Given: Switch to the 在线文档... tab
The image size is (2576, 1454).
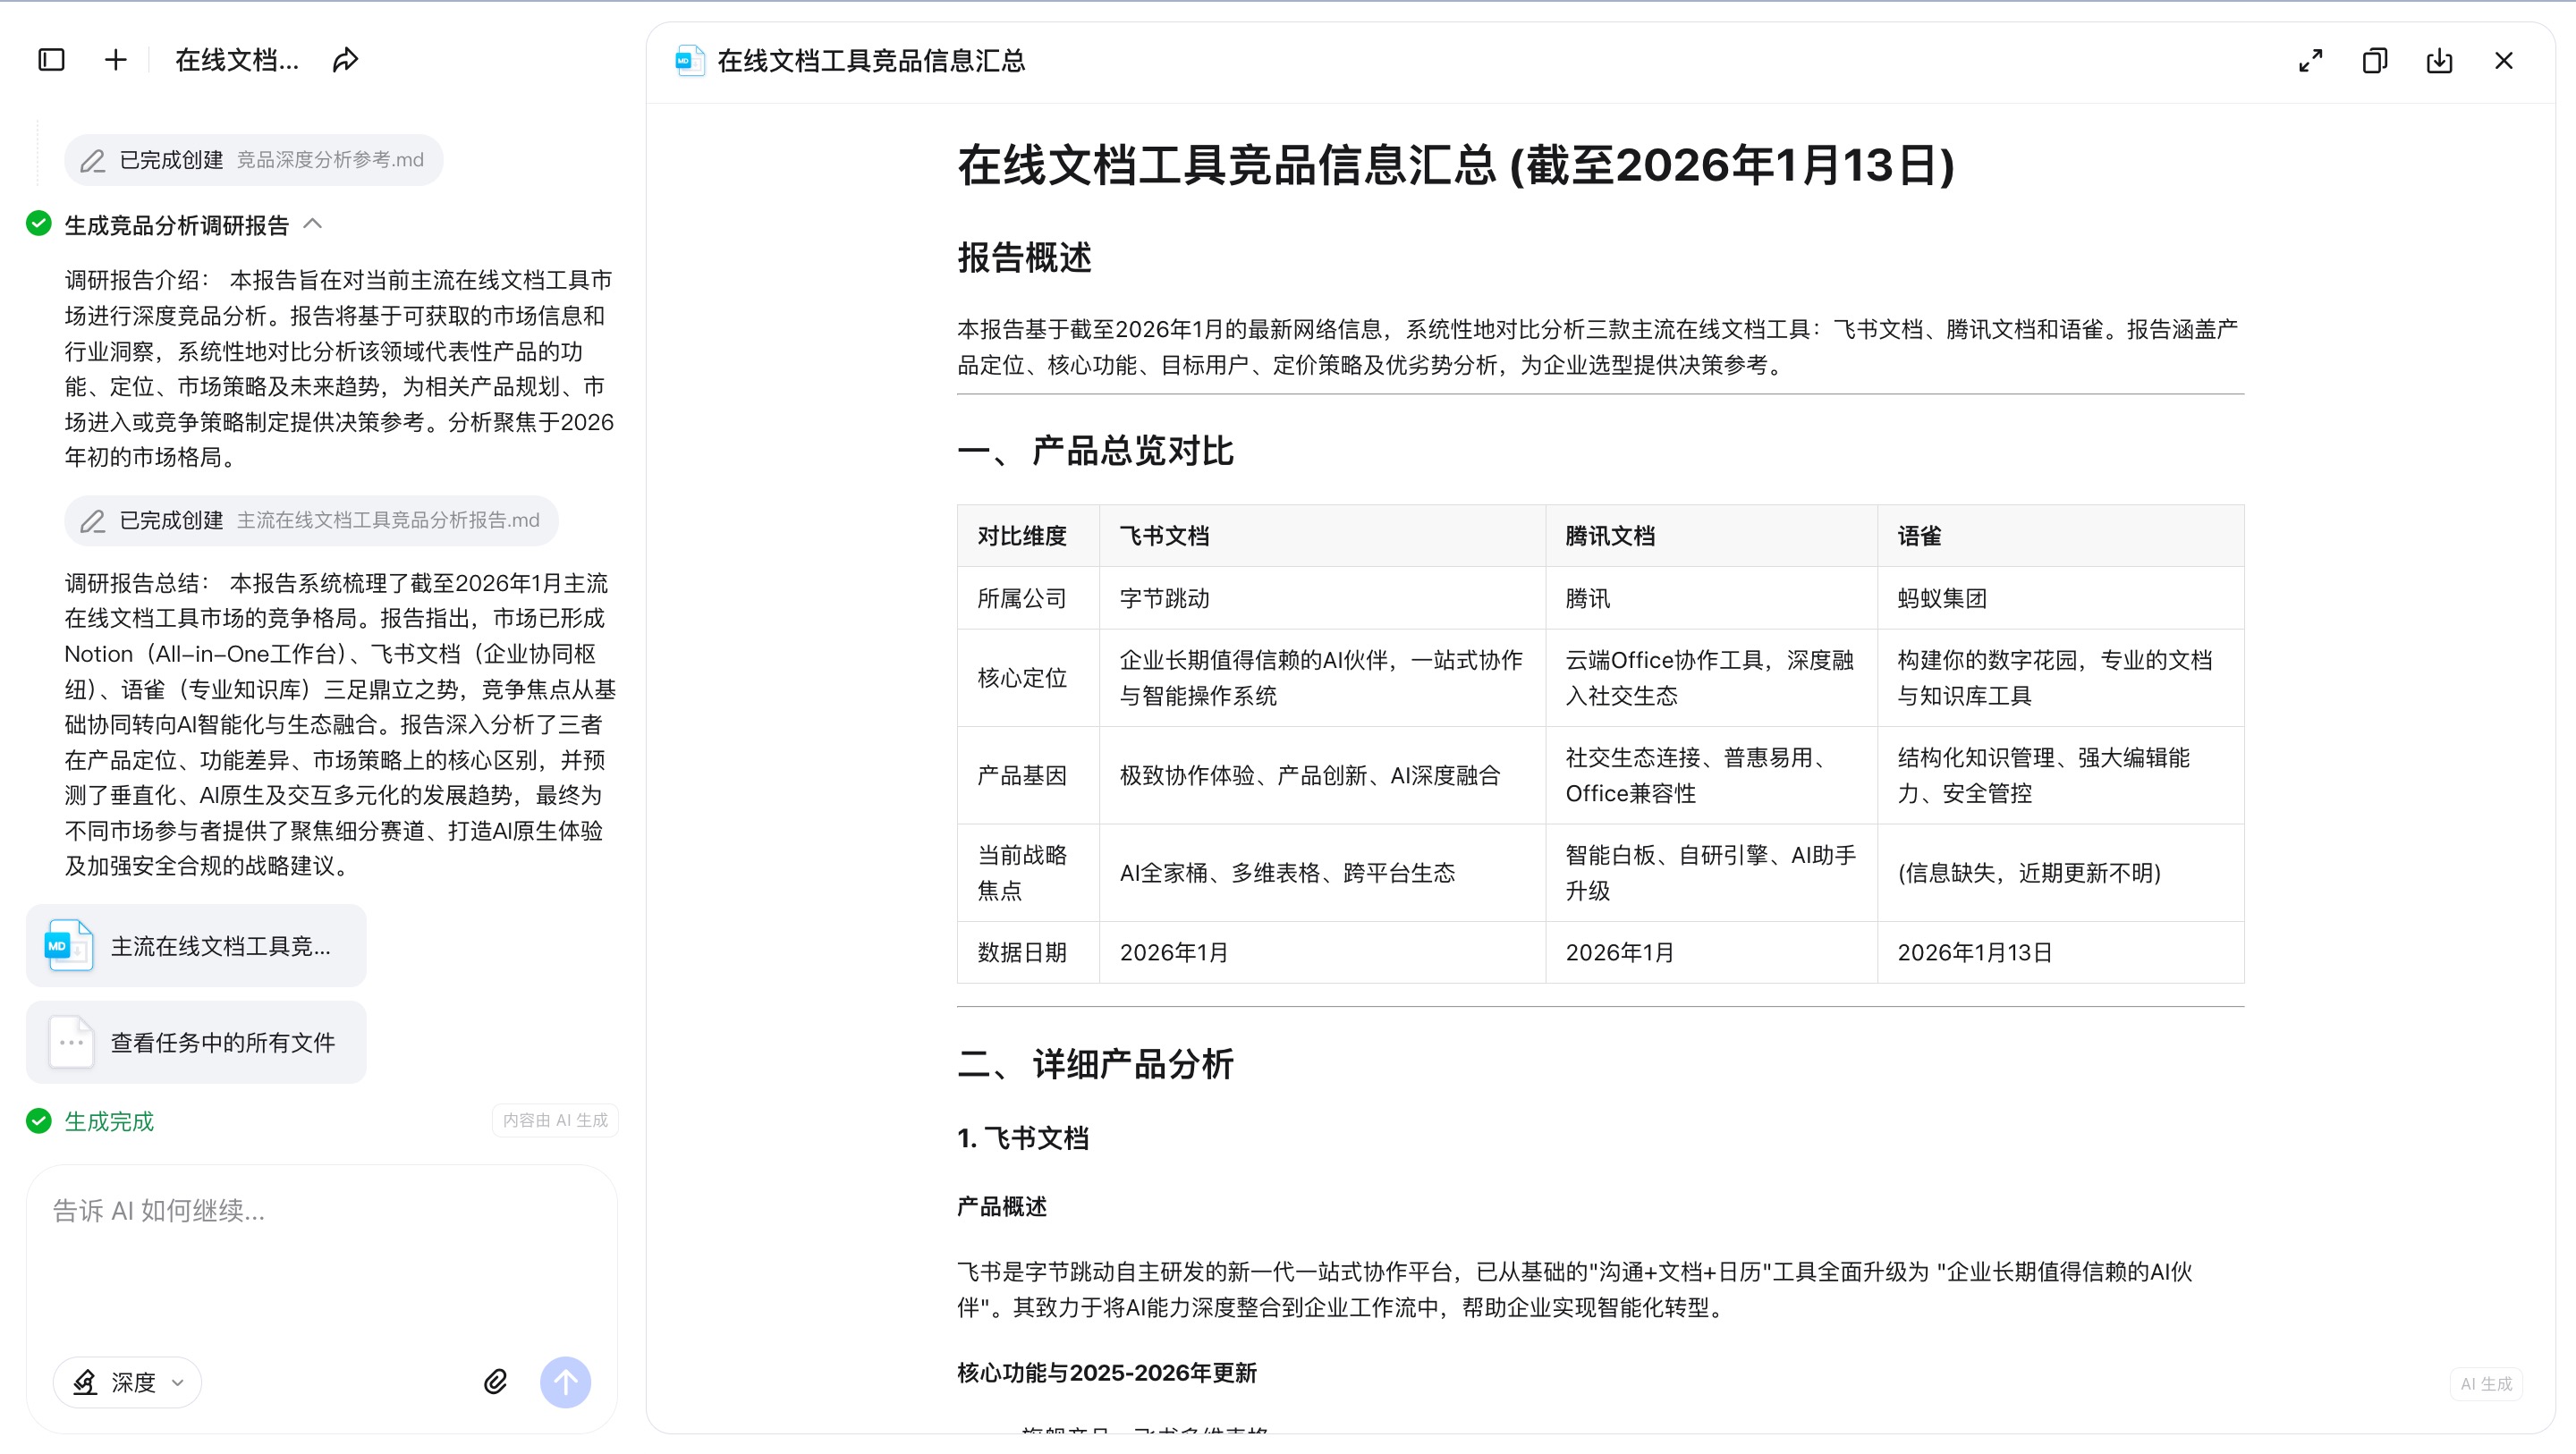Looking at the screenshot, I should click(x=236, y=60).
